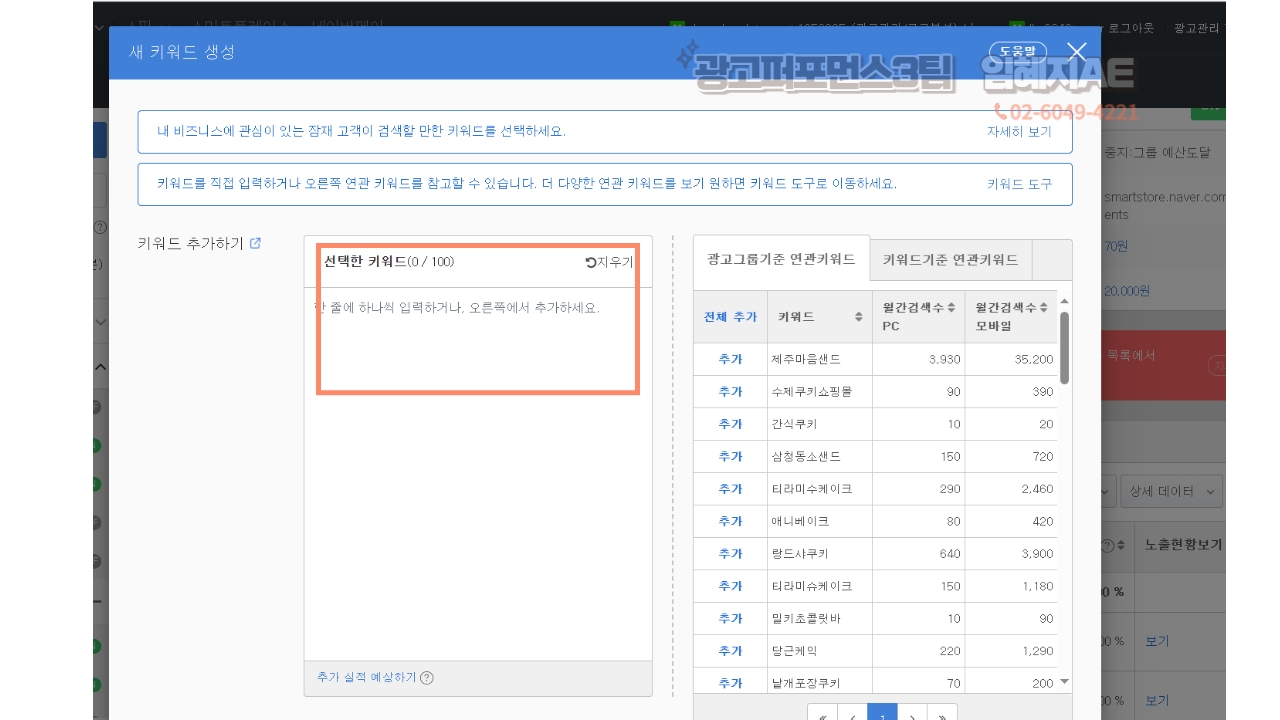Open the 키워드 도구 link
The width and height of the screenshot is (1280, 720).
point(1019,184)
